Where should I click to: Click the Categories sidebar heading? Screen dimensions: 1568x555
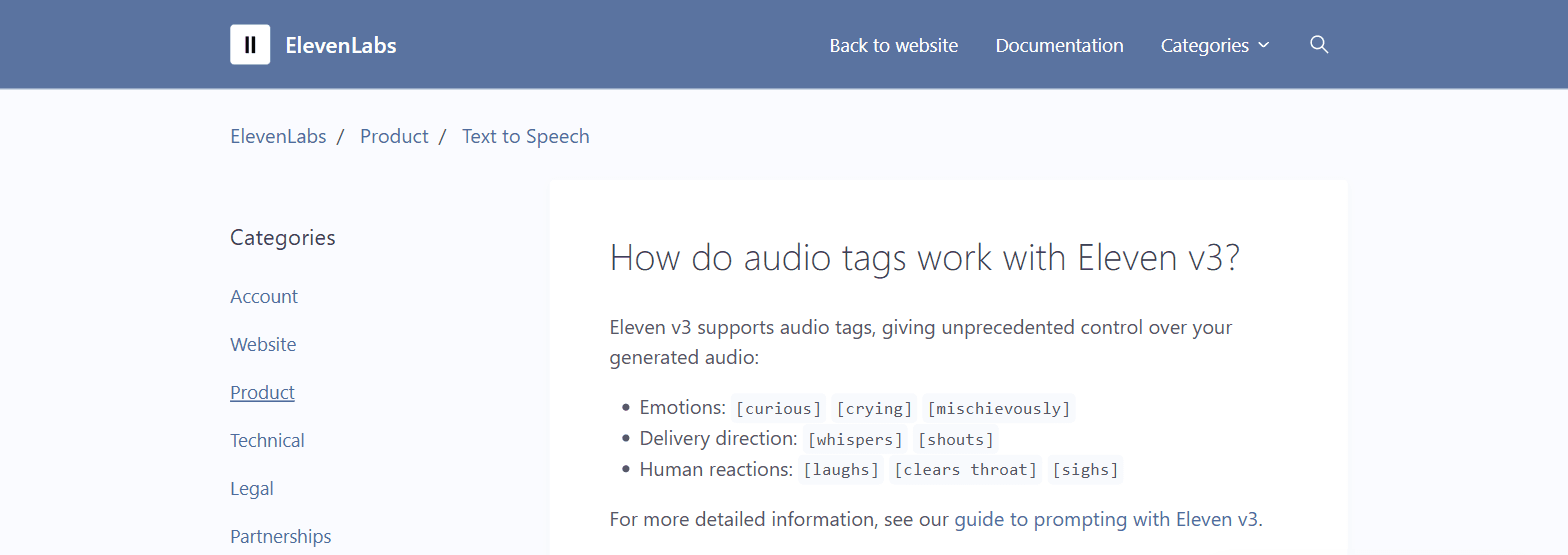[x=283, y=238]
